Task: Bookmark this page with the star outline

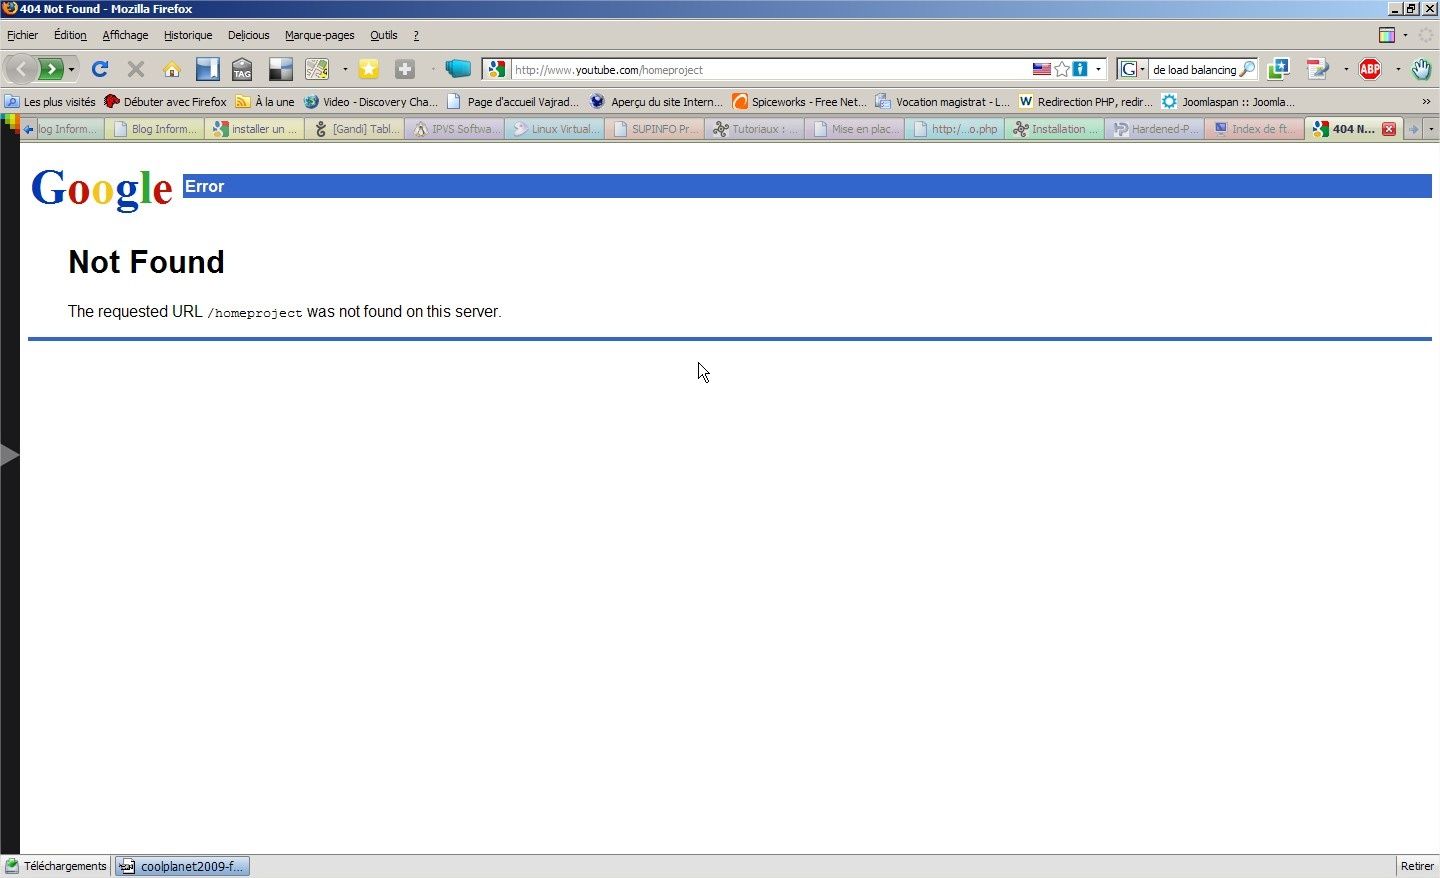Action: coord(1062,70)
